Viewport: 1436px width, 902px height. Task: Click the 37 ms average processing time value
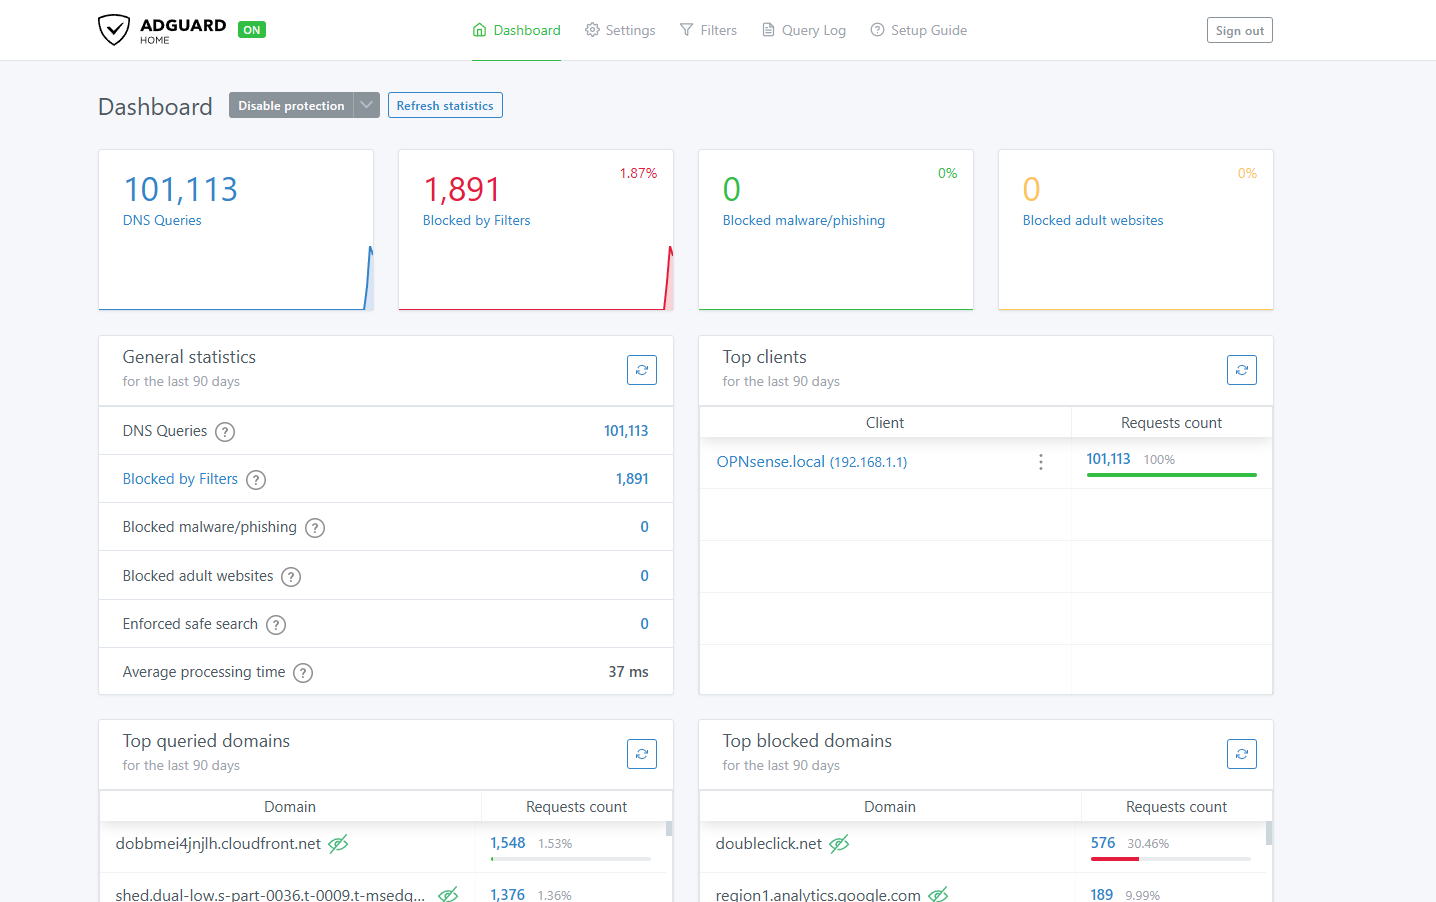pos(628,672)
